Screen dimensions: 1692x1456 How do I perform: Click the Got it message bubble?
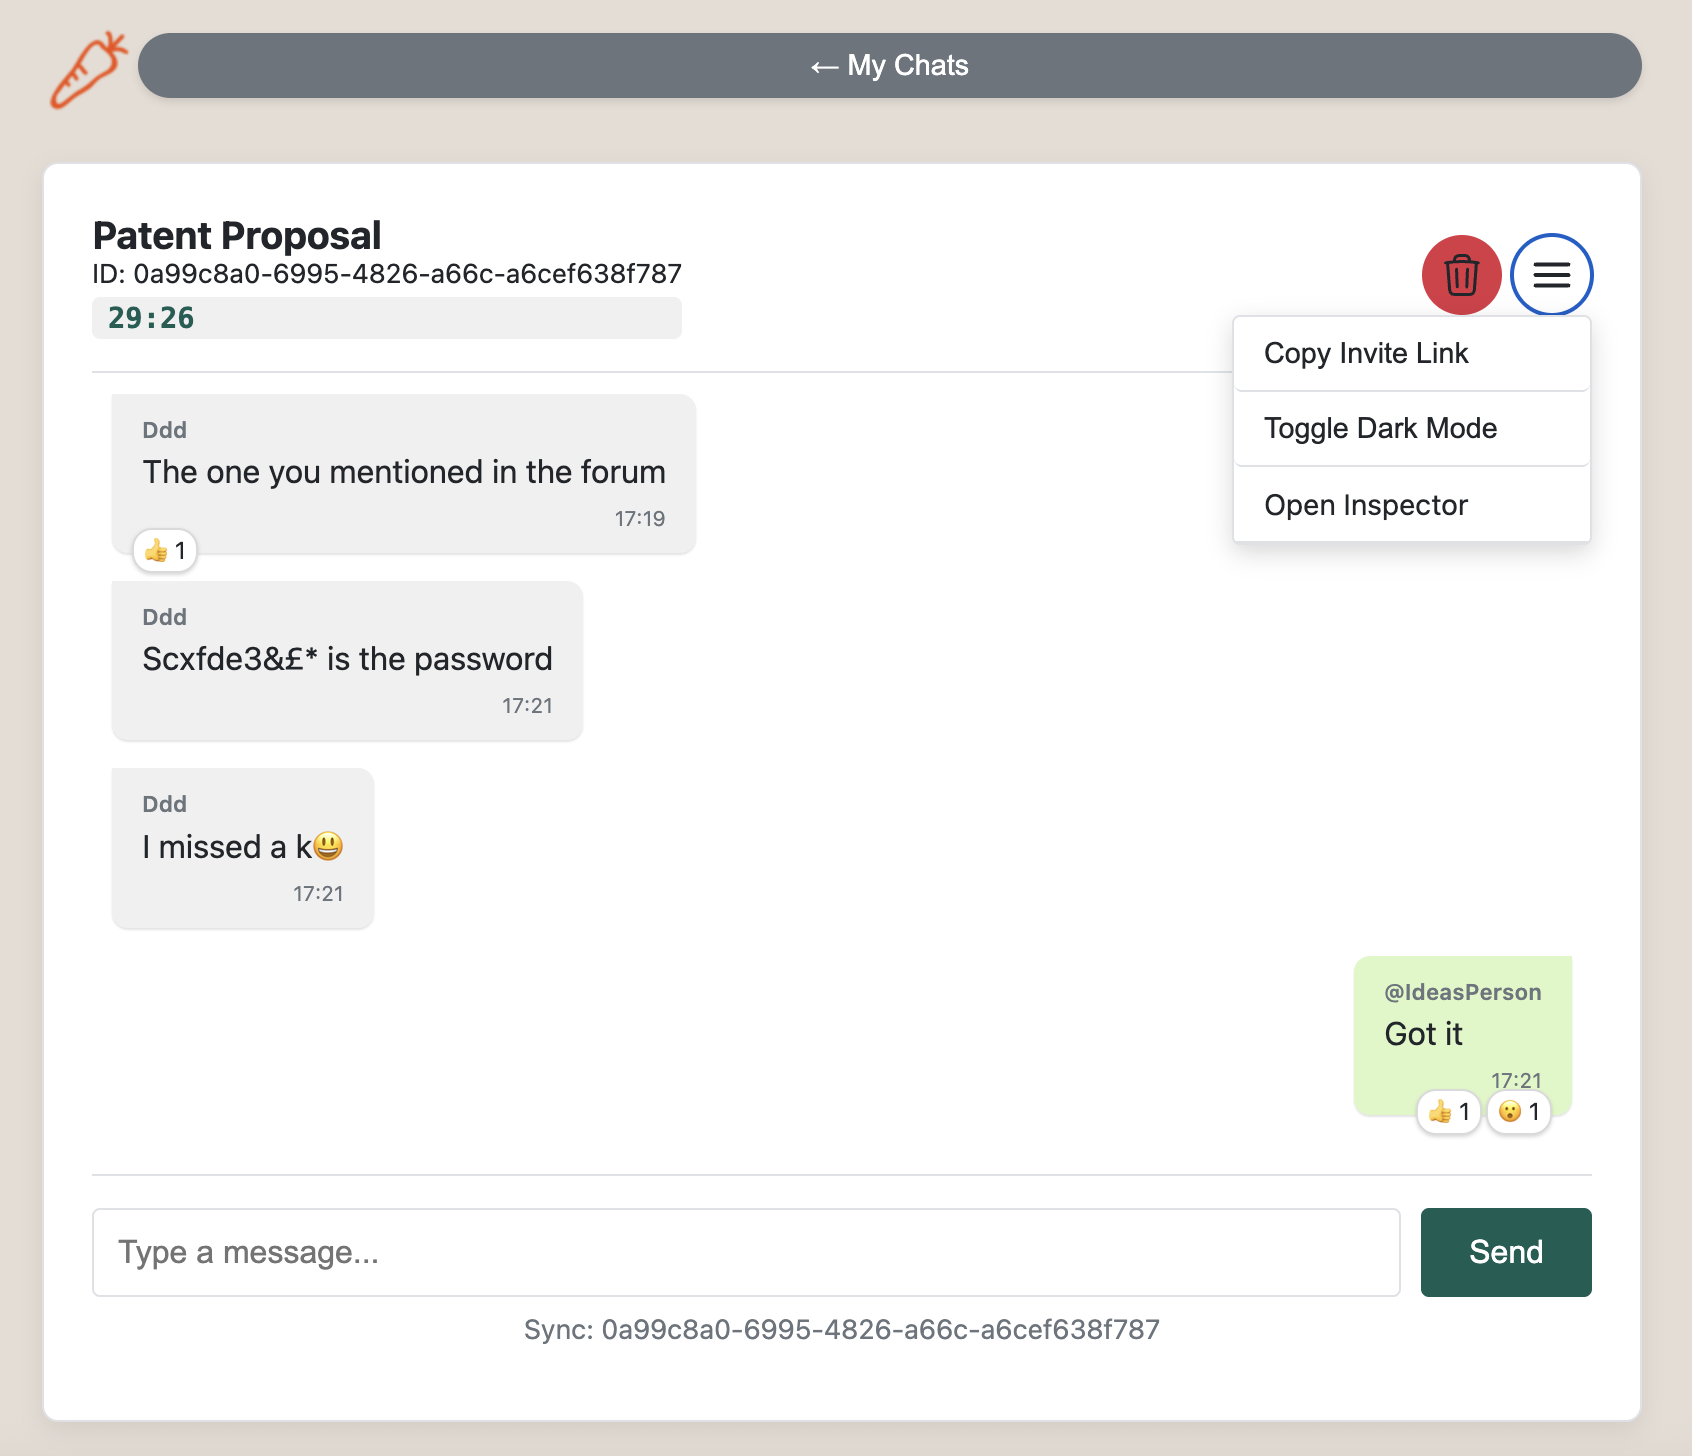[1462, 1034]
